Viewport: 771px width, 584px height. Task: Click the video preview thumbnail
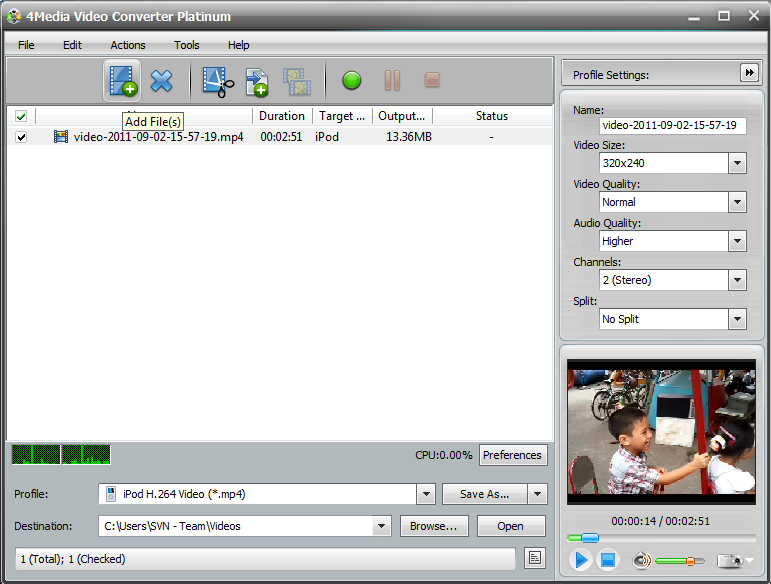pyautogui.click(x=661, y=432)
